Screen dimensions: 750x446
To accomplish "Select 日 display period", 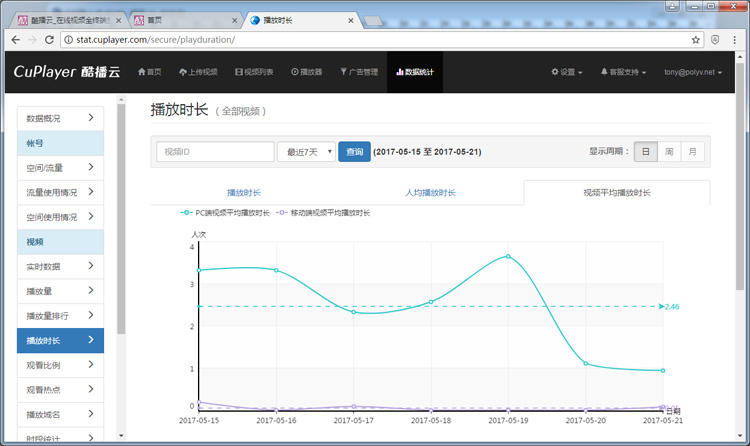I will (x=645, y=152).
